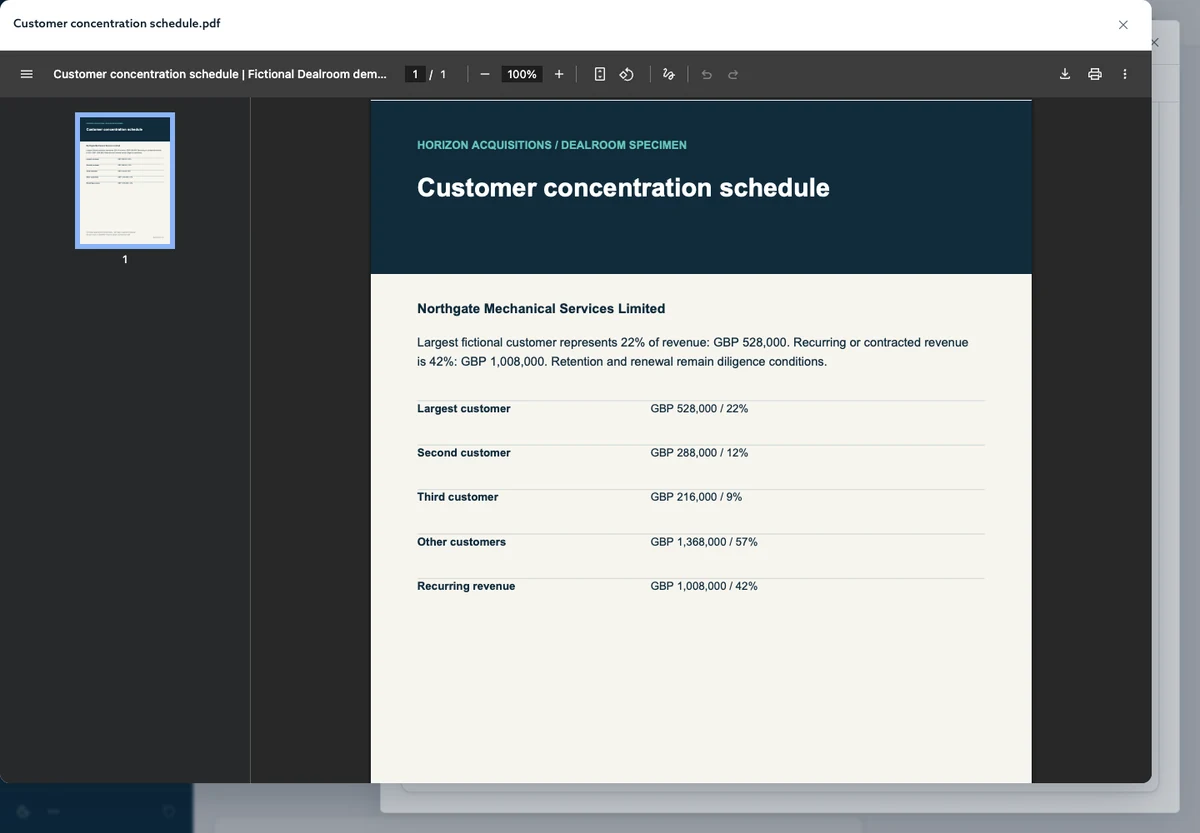Zoom in with the plus button
This screenshot has height=833, width=1200.
point(559,74)
